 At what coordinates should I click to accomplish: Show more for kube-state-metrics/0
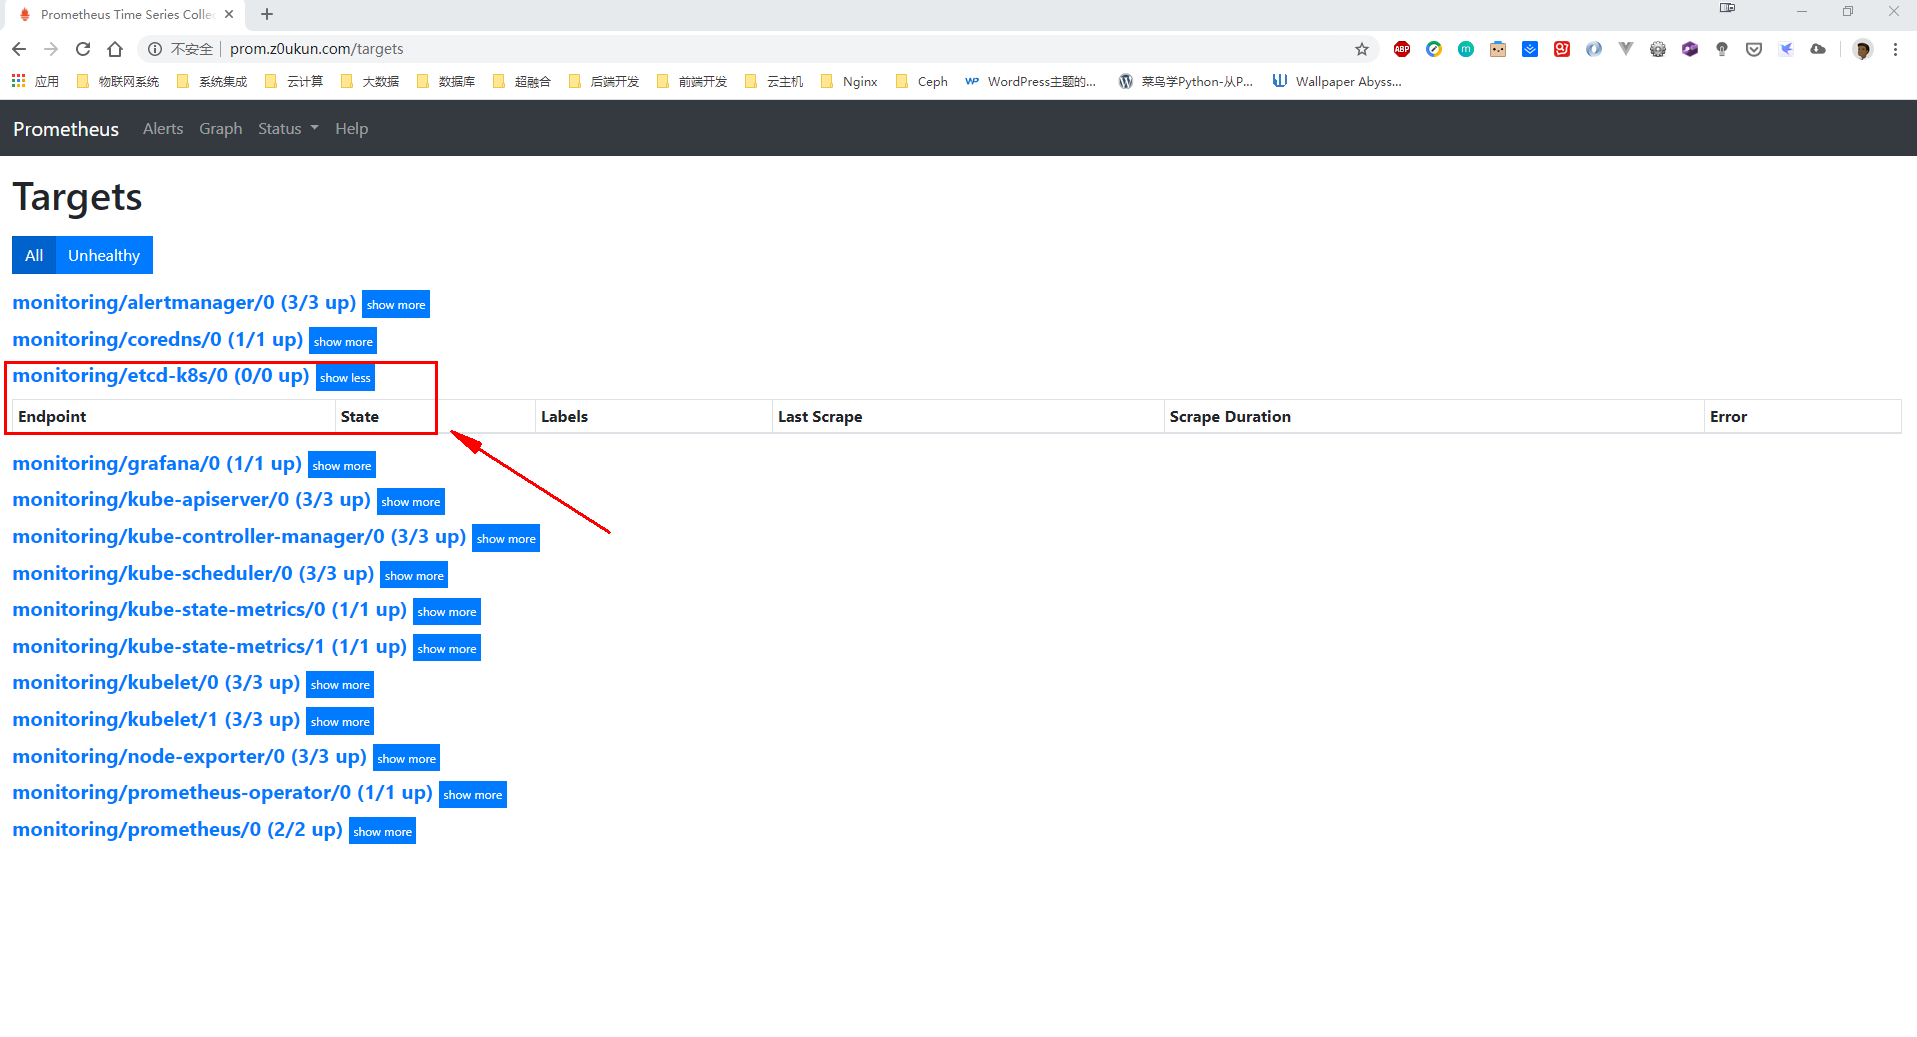click(447, 611)
